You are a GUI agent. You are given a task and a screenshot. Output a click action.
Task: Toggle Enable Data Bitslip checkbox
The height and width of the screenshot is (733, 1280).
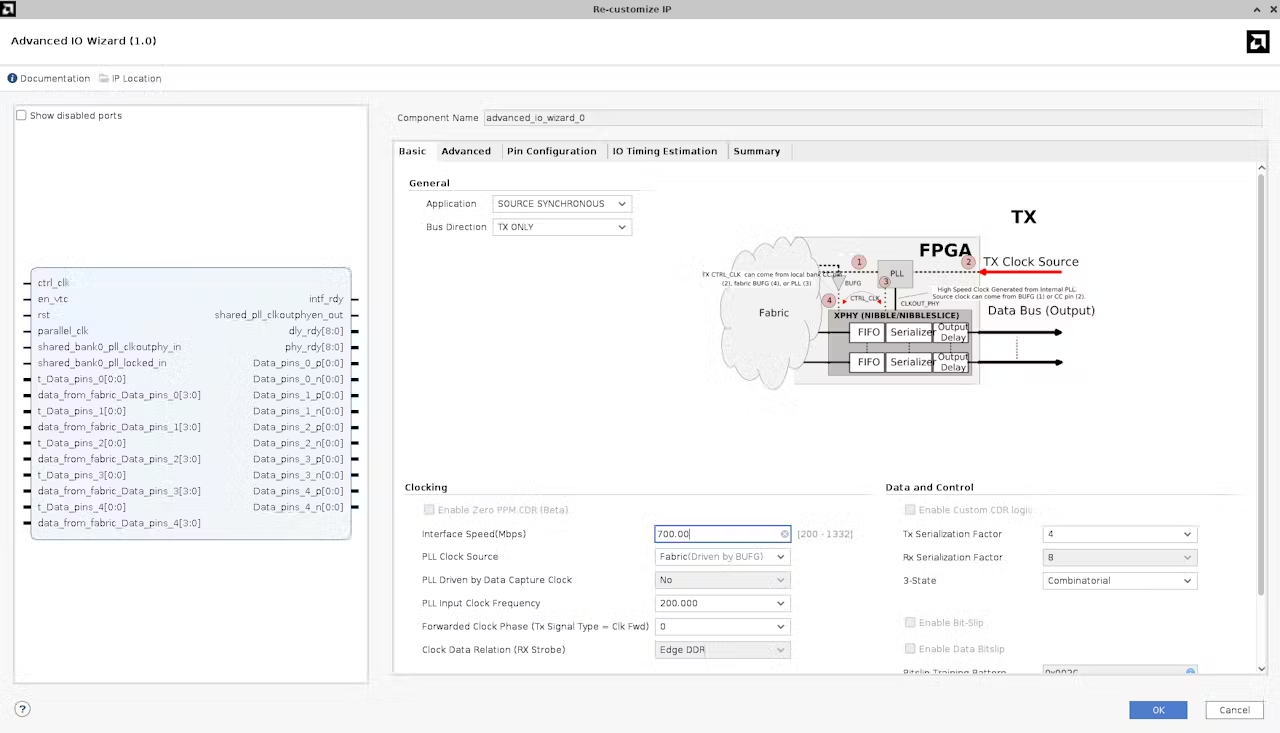(x=910, y=649)
